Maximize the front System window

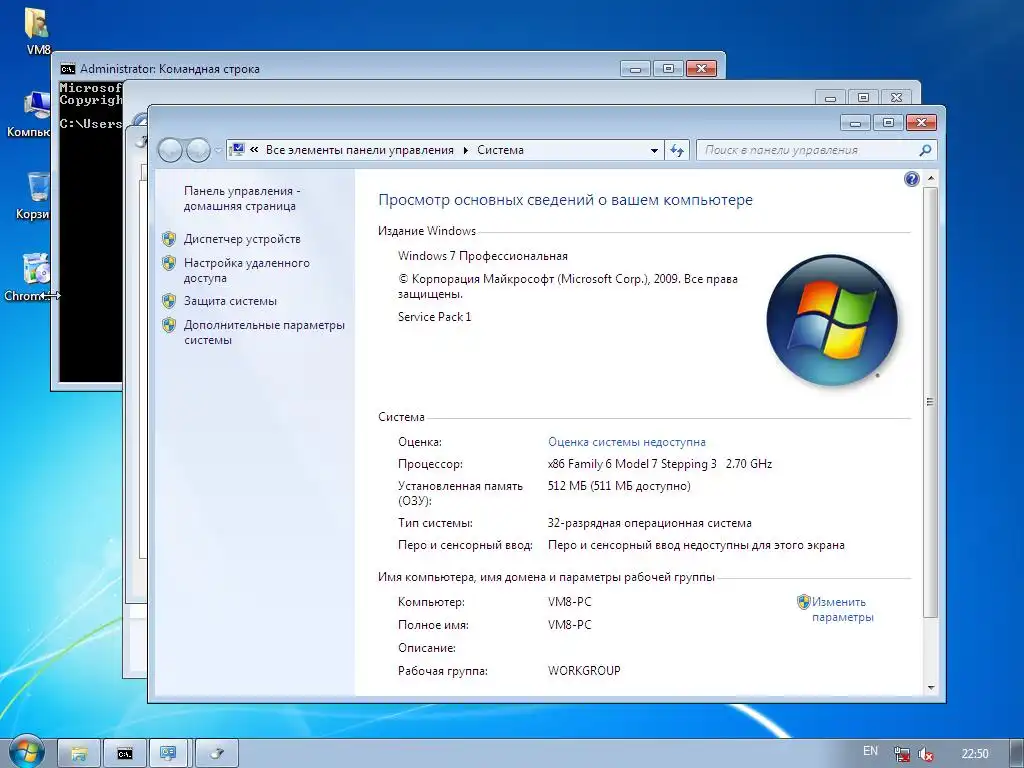(x=888, y=123)
